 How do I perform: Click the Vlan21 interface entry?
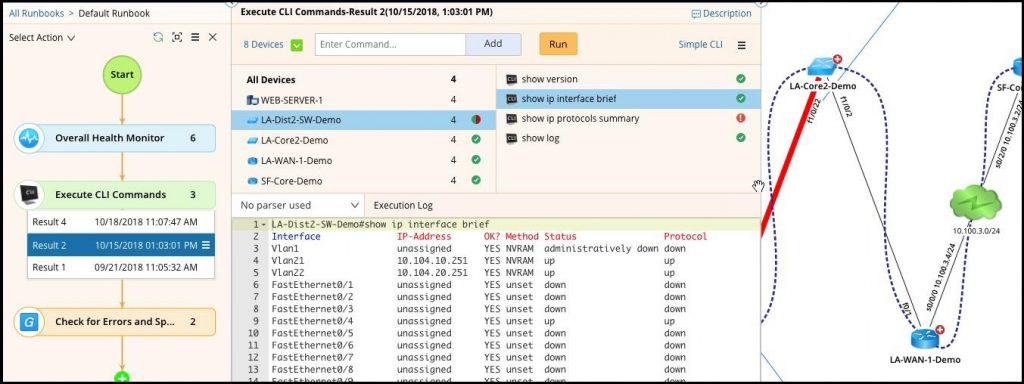[288, 261]
